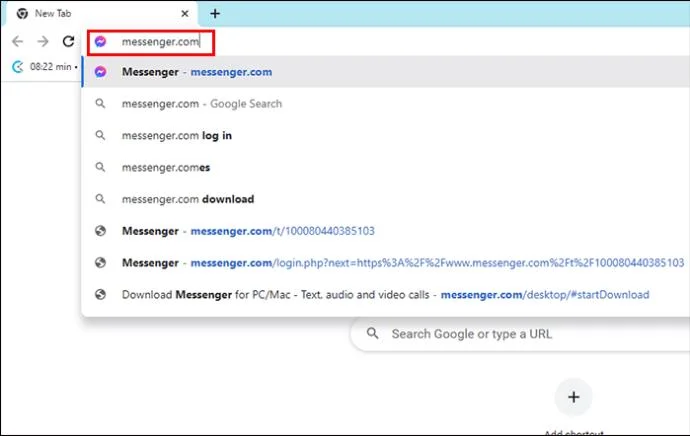
Task: Click the browser forward arrow
Action: click(43, 41)
